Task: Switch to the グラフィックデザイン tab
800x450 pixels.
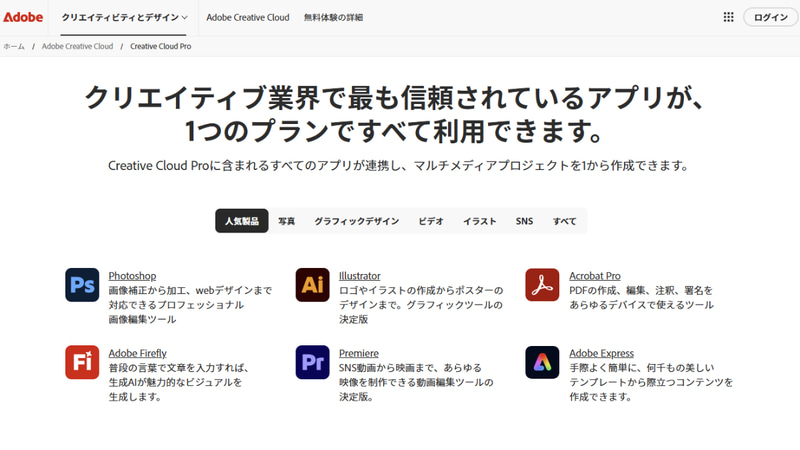Action: coord(357,221)
